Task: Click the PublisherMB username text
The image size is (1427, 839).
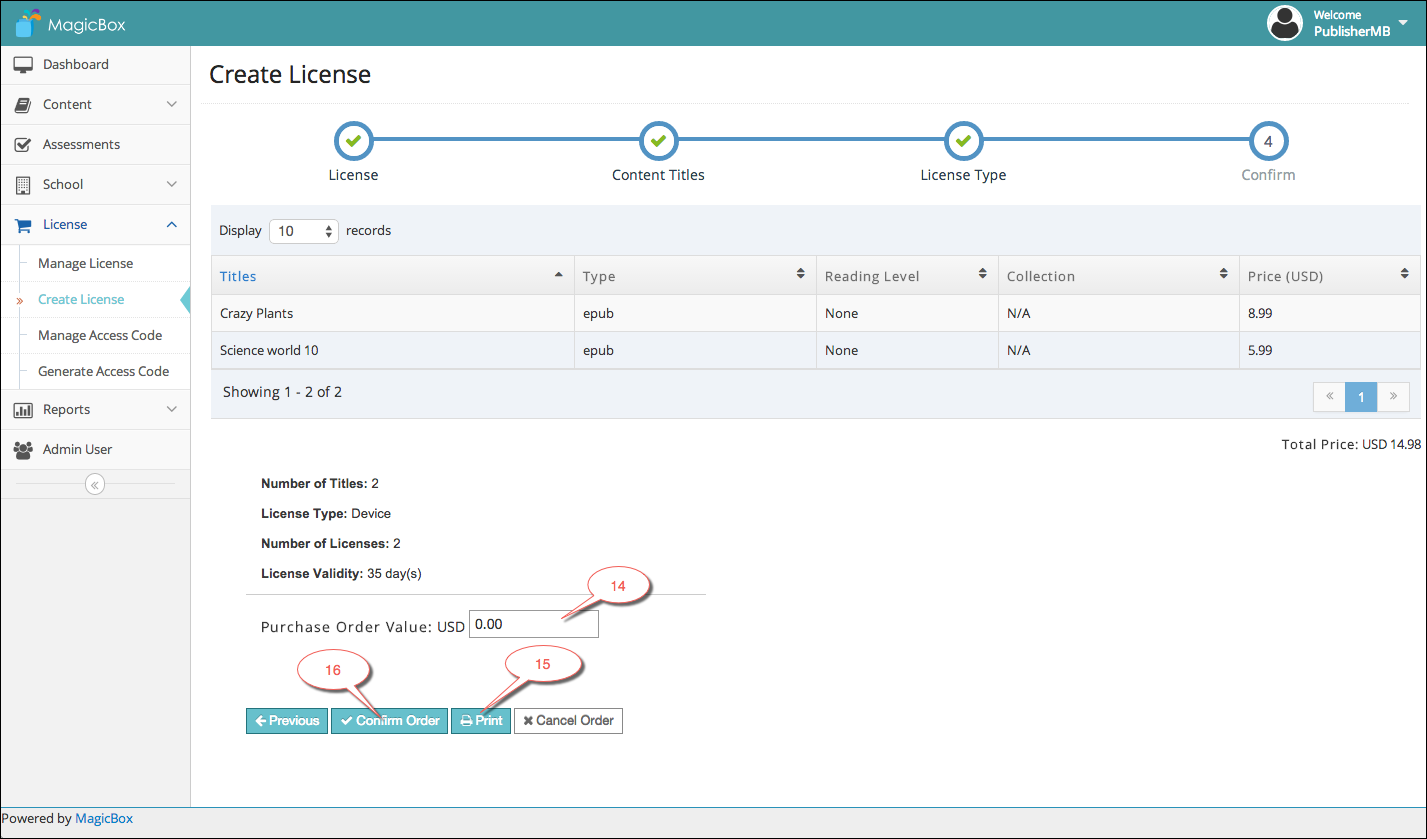Action: (1351, 31)
